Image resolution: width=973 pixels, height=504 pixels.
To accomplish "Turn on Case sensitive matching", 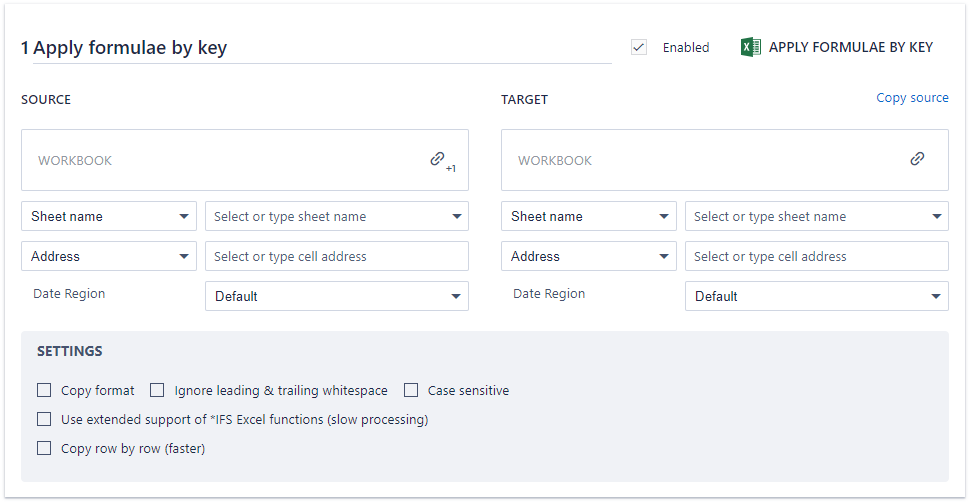I will pyautogui.click(x=411, y=390).
